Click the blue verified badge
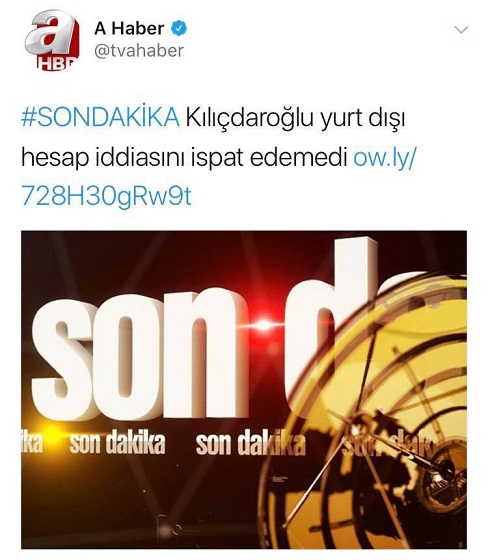The image size is (488, 560). (179, 28)
